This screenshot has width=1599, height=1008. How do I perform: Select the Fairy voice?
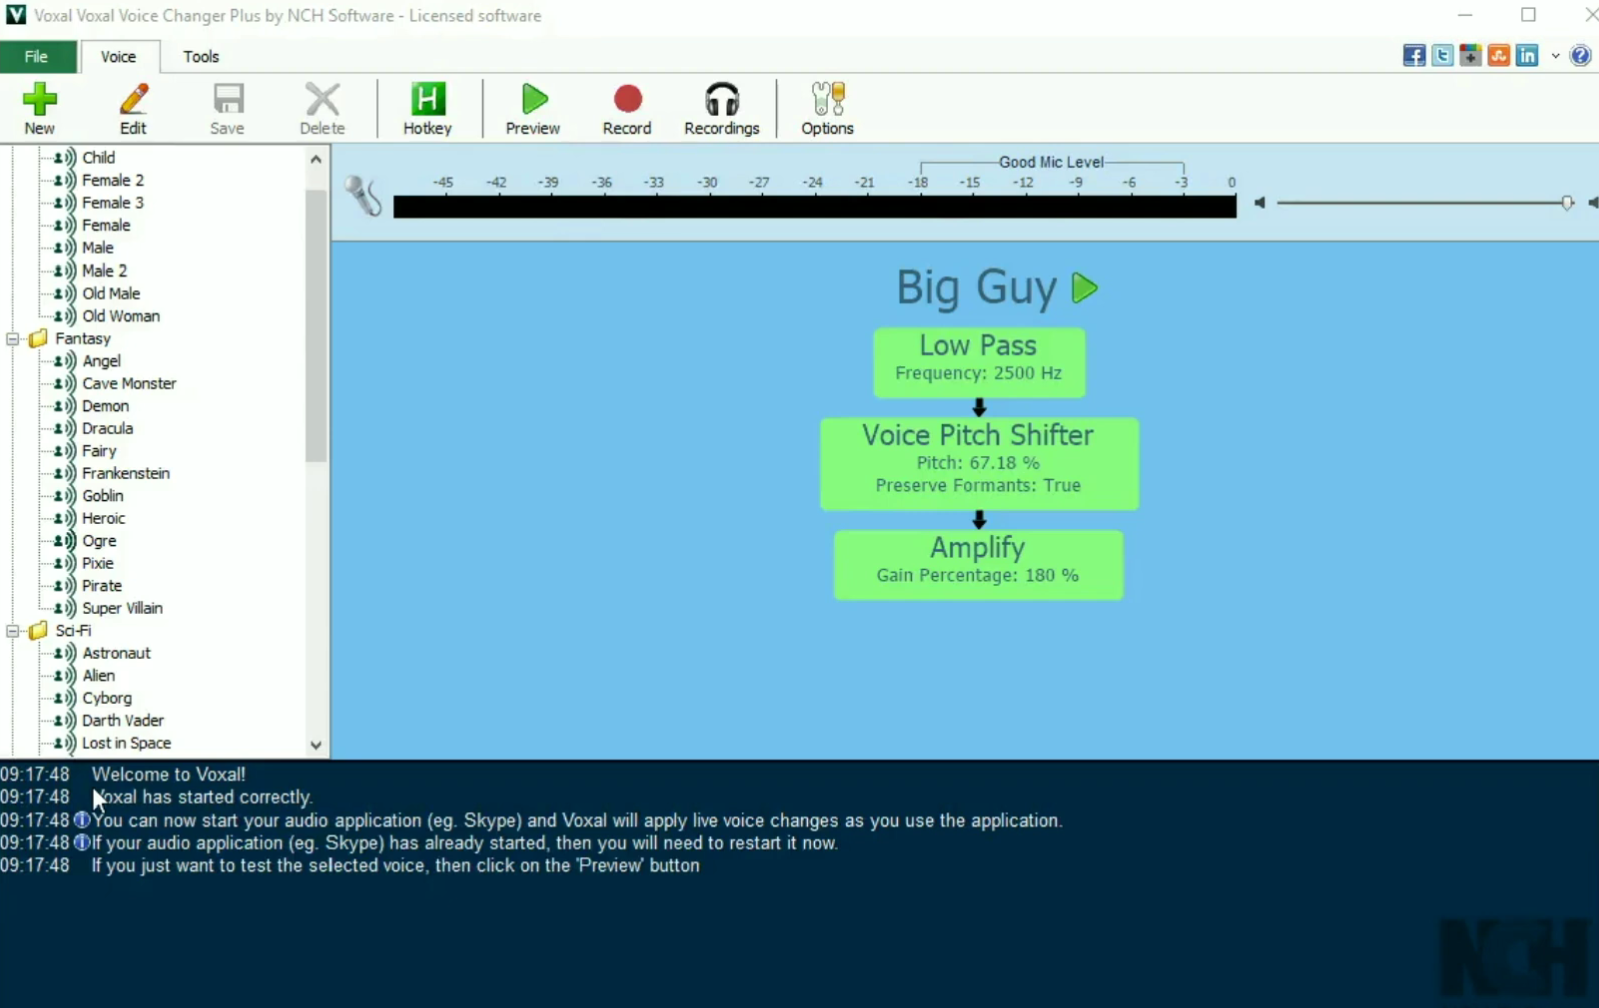coord(99,451)
